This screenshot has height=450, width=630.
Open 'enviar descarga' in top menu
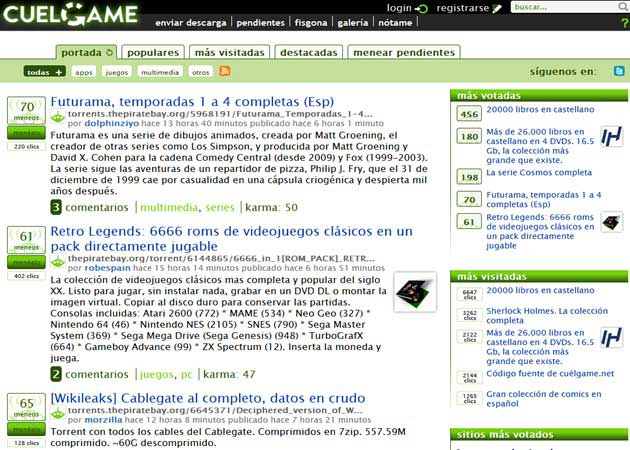click(x=191, y=21)
